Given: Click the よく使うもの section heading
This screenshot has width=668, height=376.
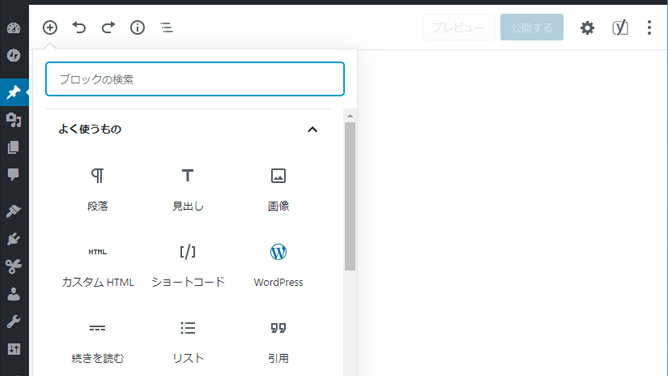Looking at the screenshot, I should pos(90,129).
